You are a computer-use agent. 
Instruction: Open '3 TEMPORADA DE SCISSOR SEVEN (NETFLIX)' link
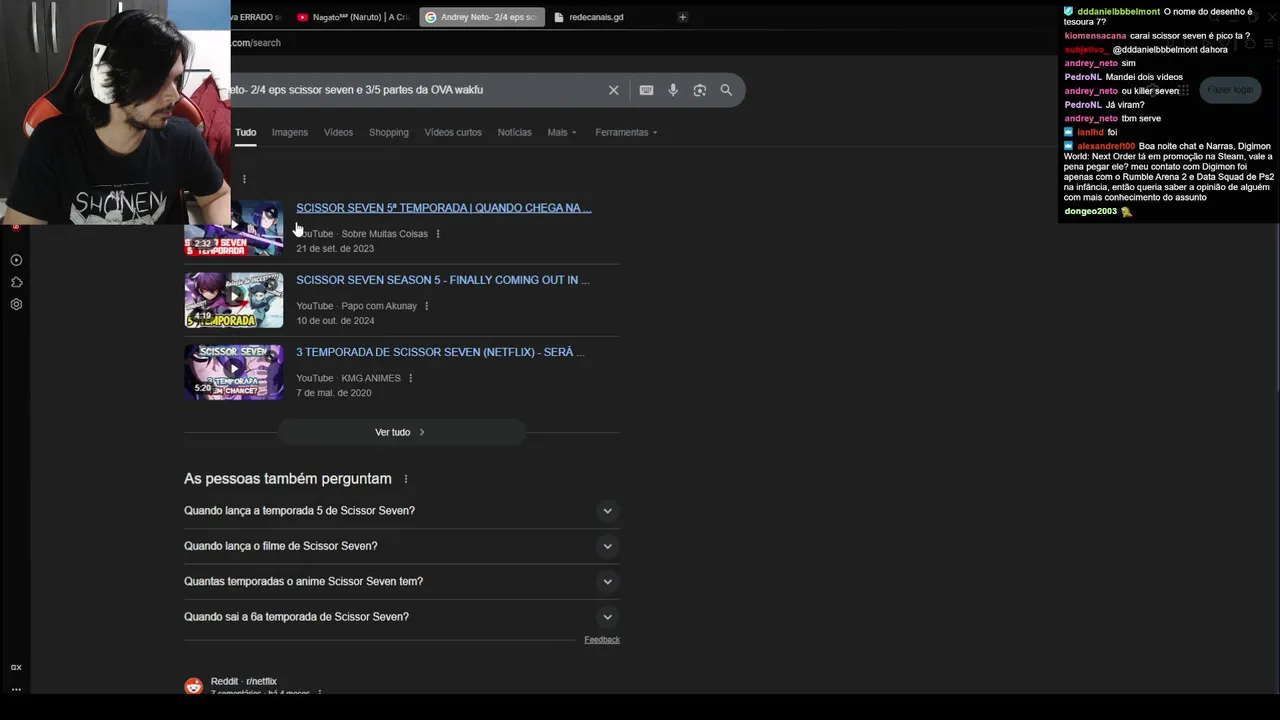(440, 352)
